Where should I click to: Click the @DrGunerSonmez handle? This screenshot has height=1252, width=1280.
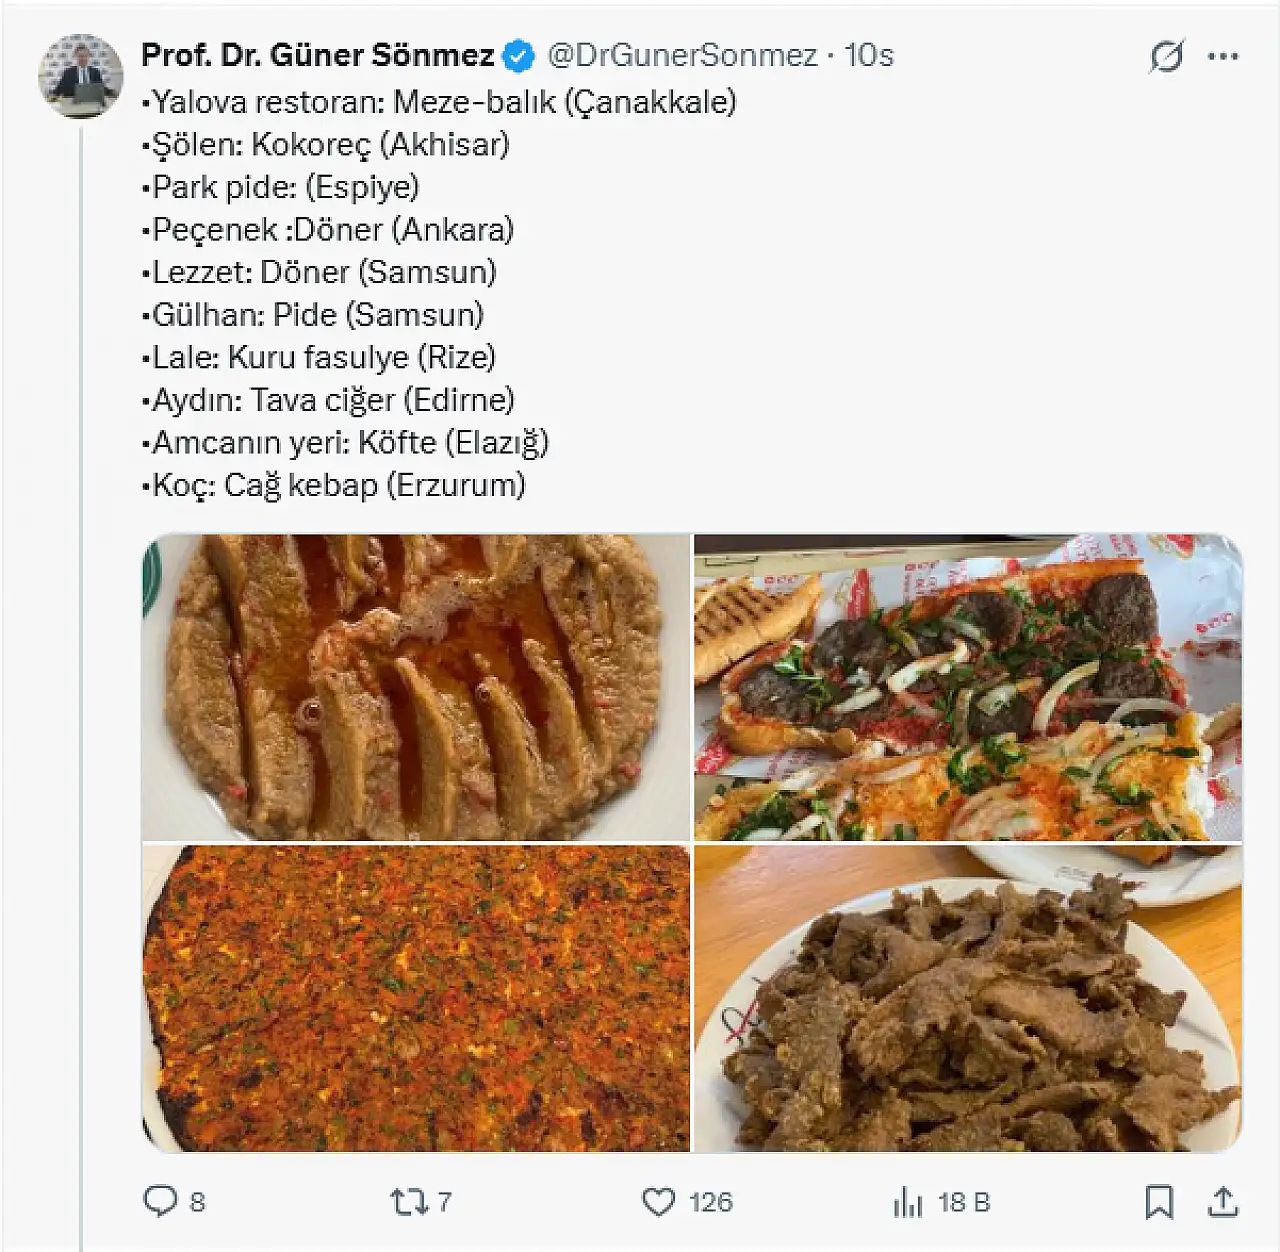pos(682,55)
